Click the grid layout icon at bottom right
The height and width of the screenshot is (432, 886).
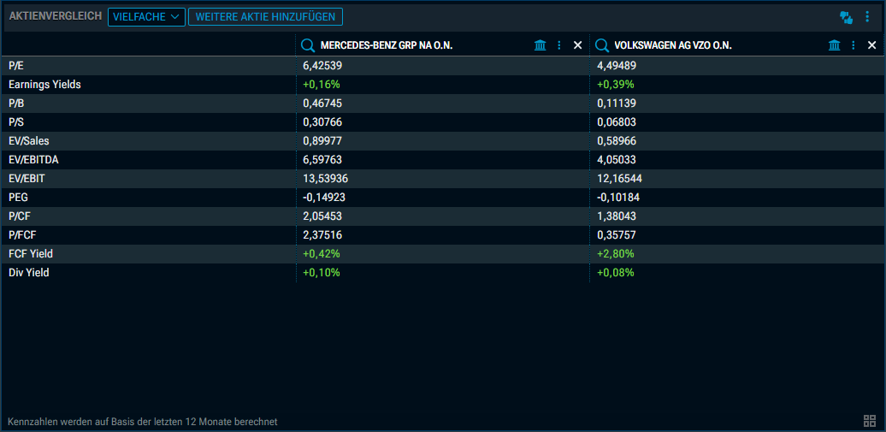coord(870,421)
